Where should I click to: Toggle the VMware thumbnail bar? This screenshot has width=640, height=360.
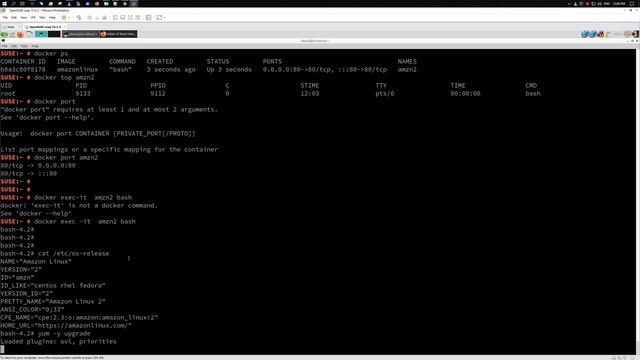(x=123, y=18)
